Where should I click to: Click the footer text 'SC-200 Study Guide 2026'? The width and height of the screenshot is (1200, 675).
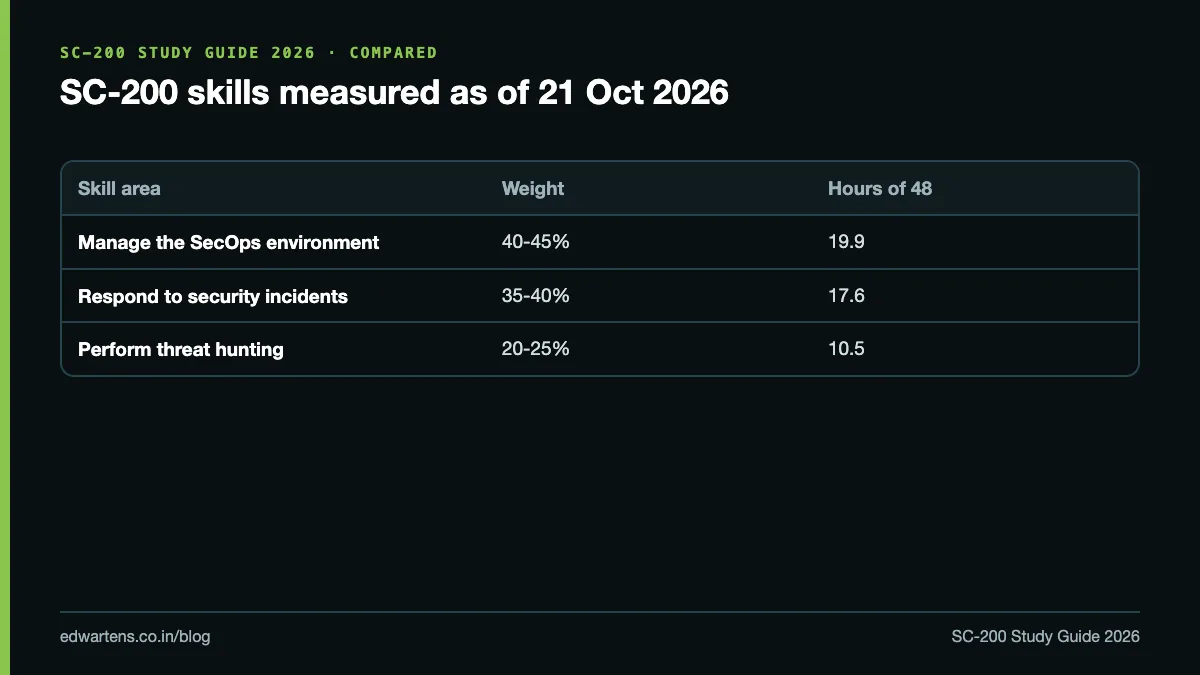coord(1046,636)
